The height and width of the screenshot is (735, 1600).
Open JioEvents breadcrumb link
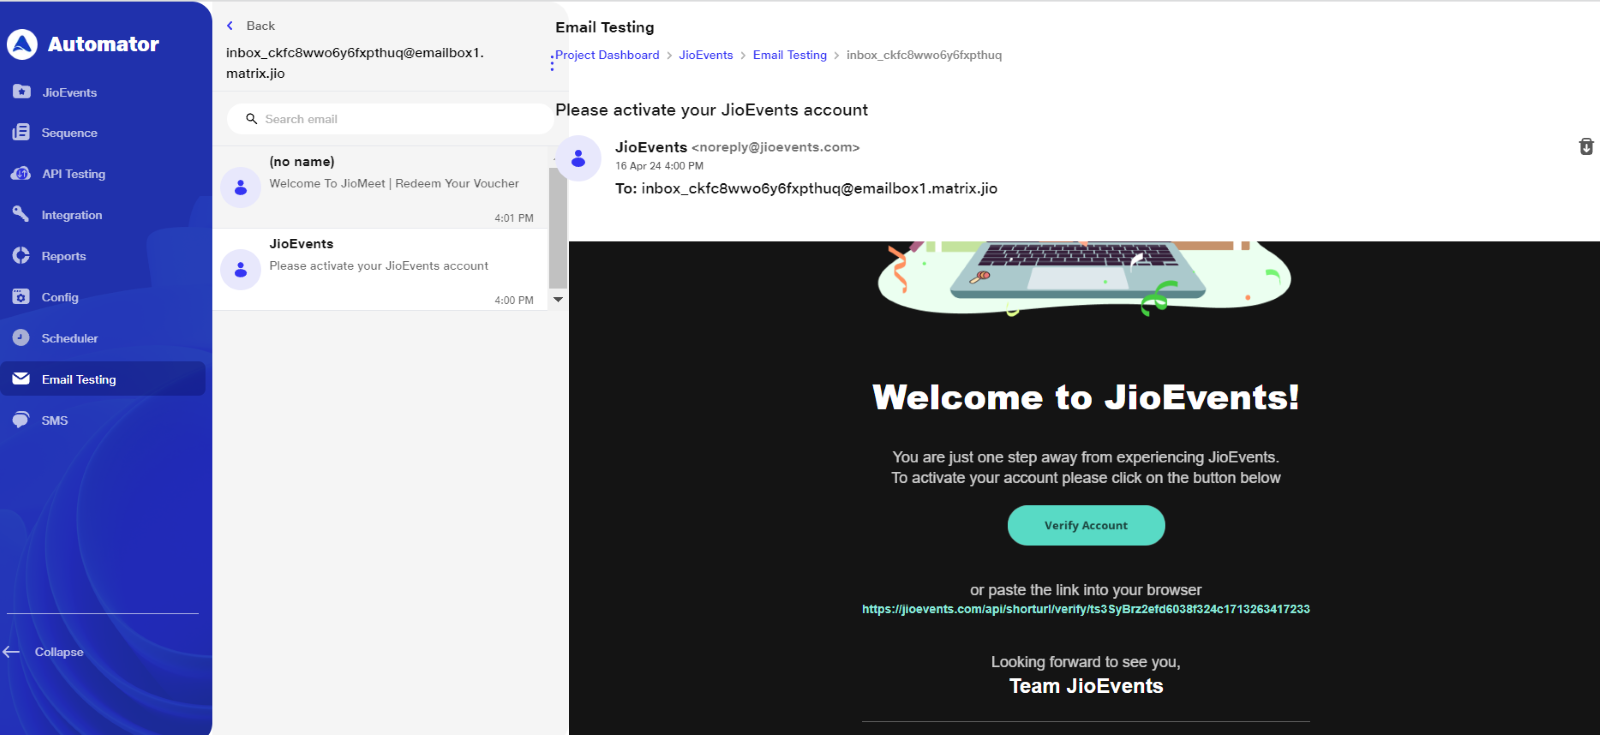706,55
